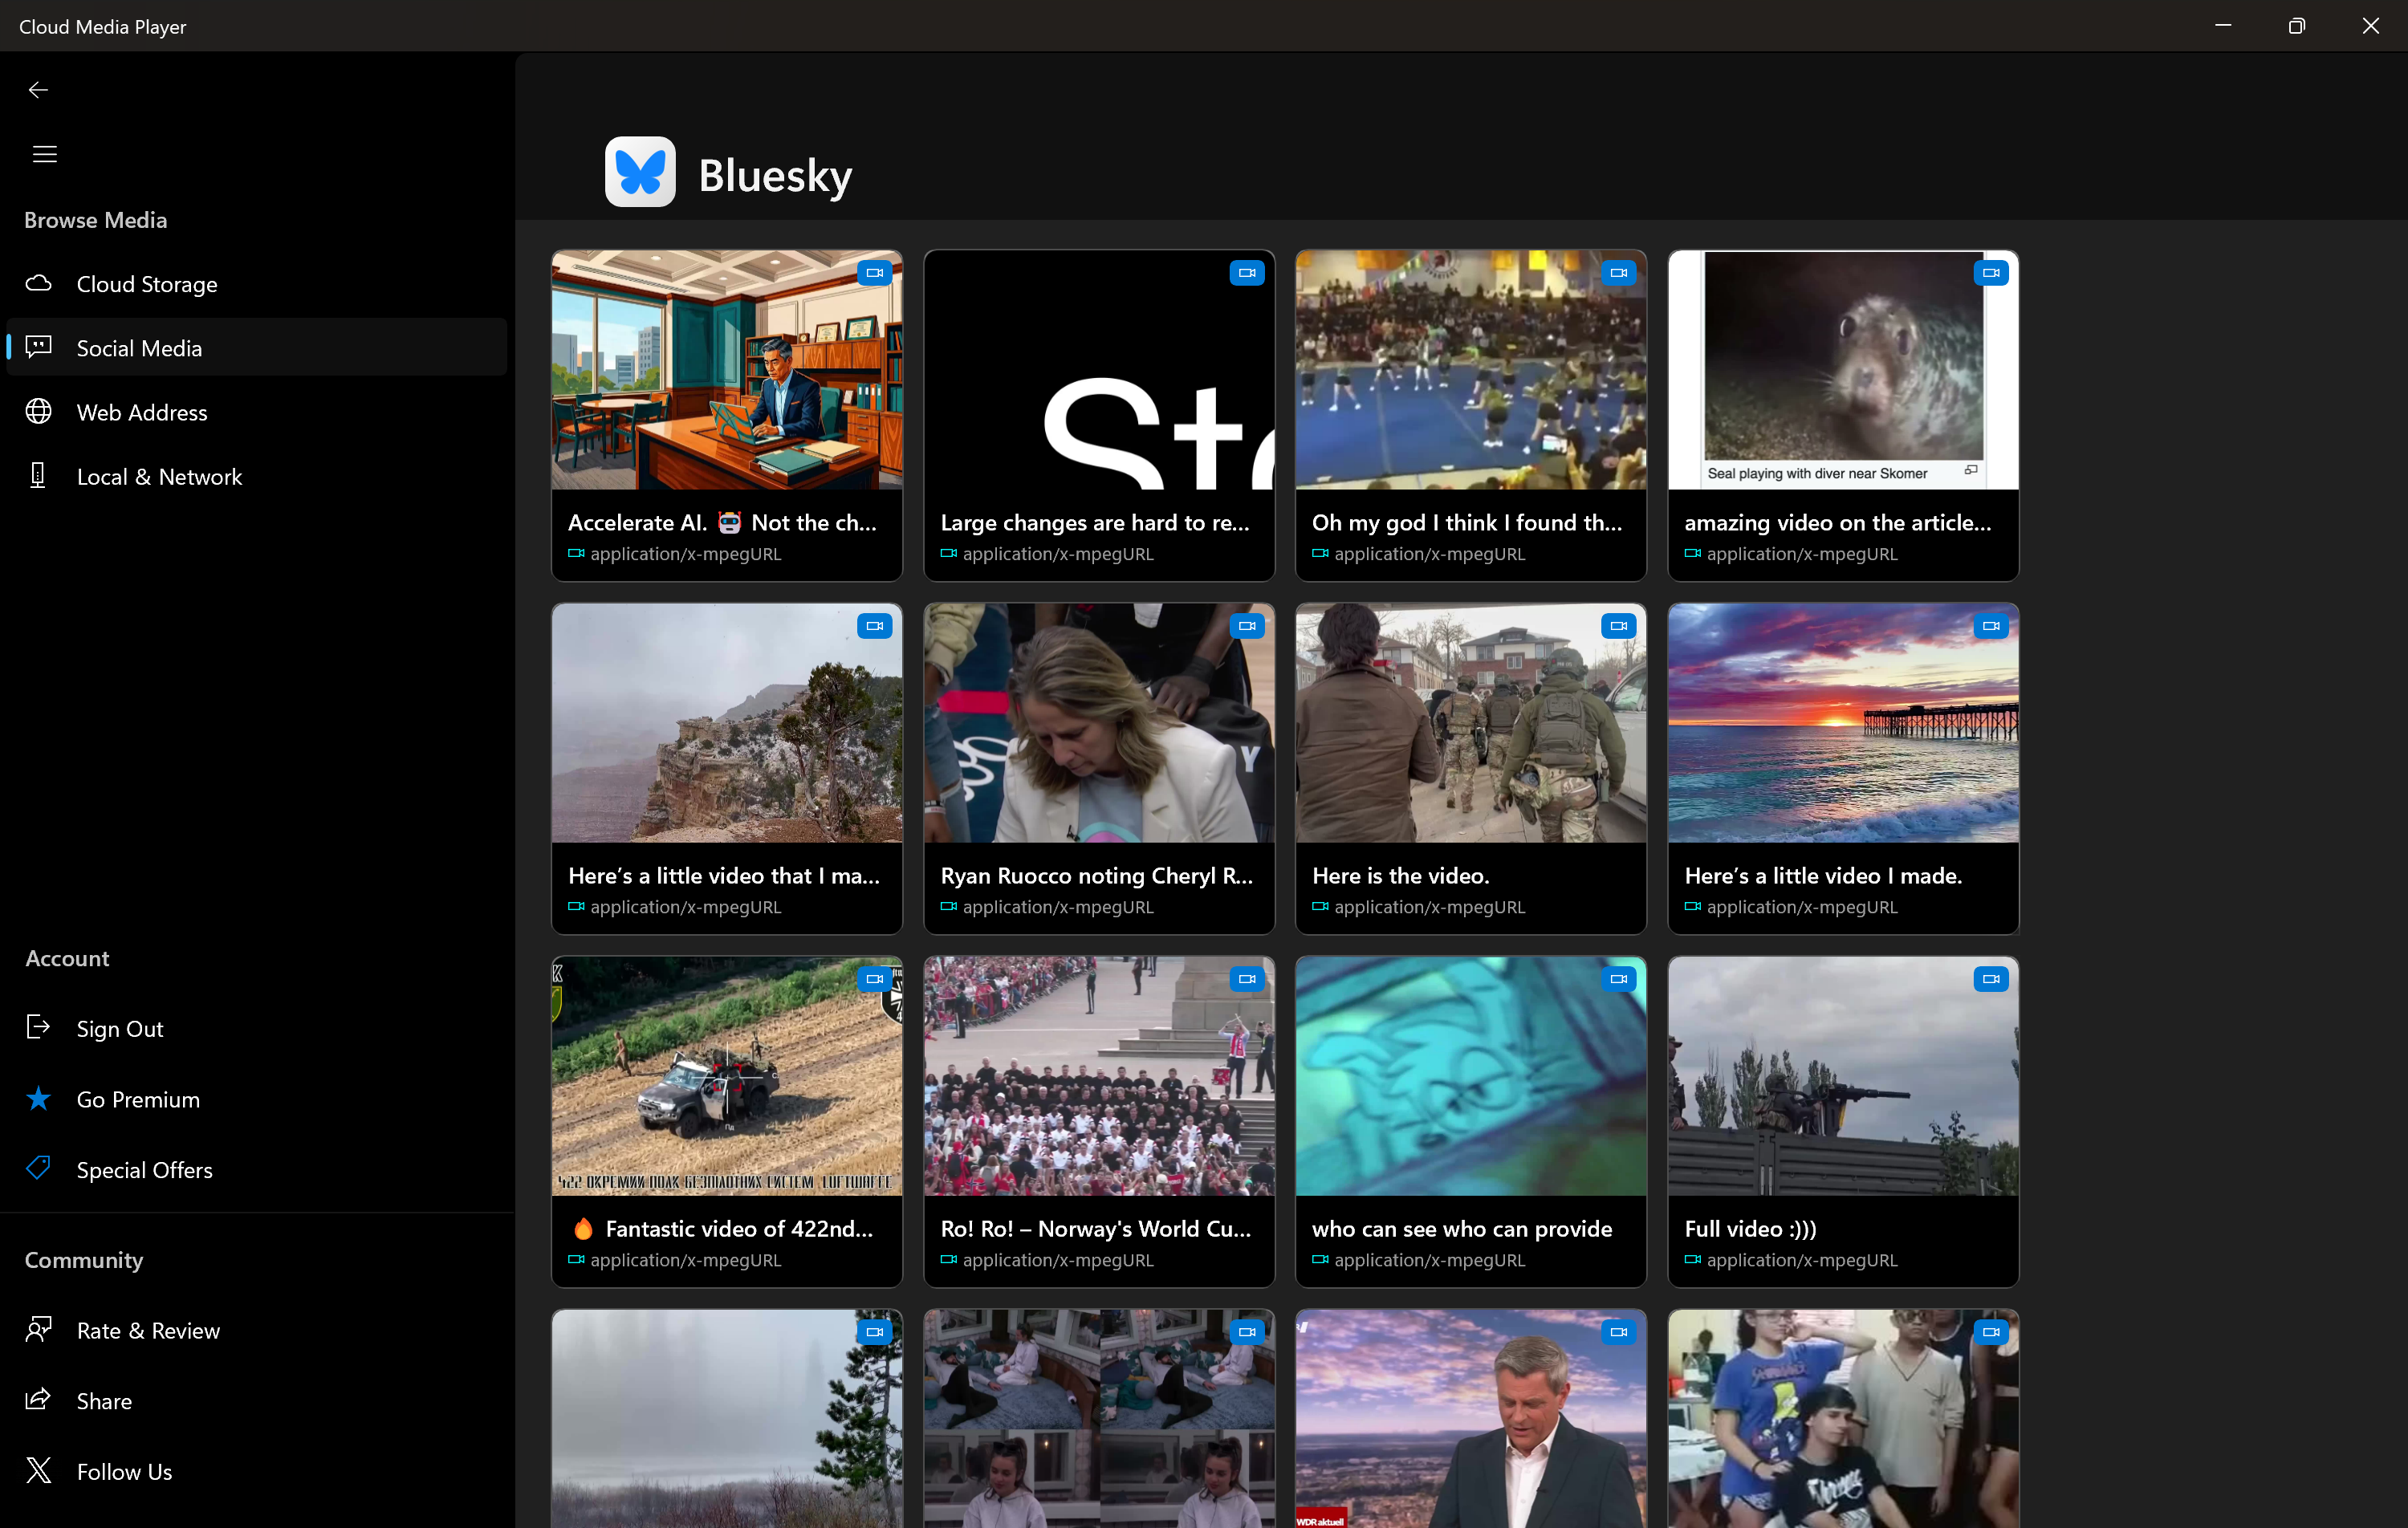The height and width of the screenshot is (1528, 2408).
Task: Click video badge on amazing video card
Action: 1991,273
